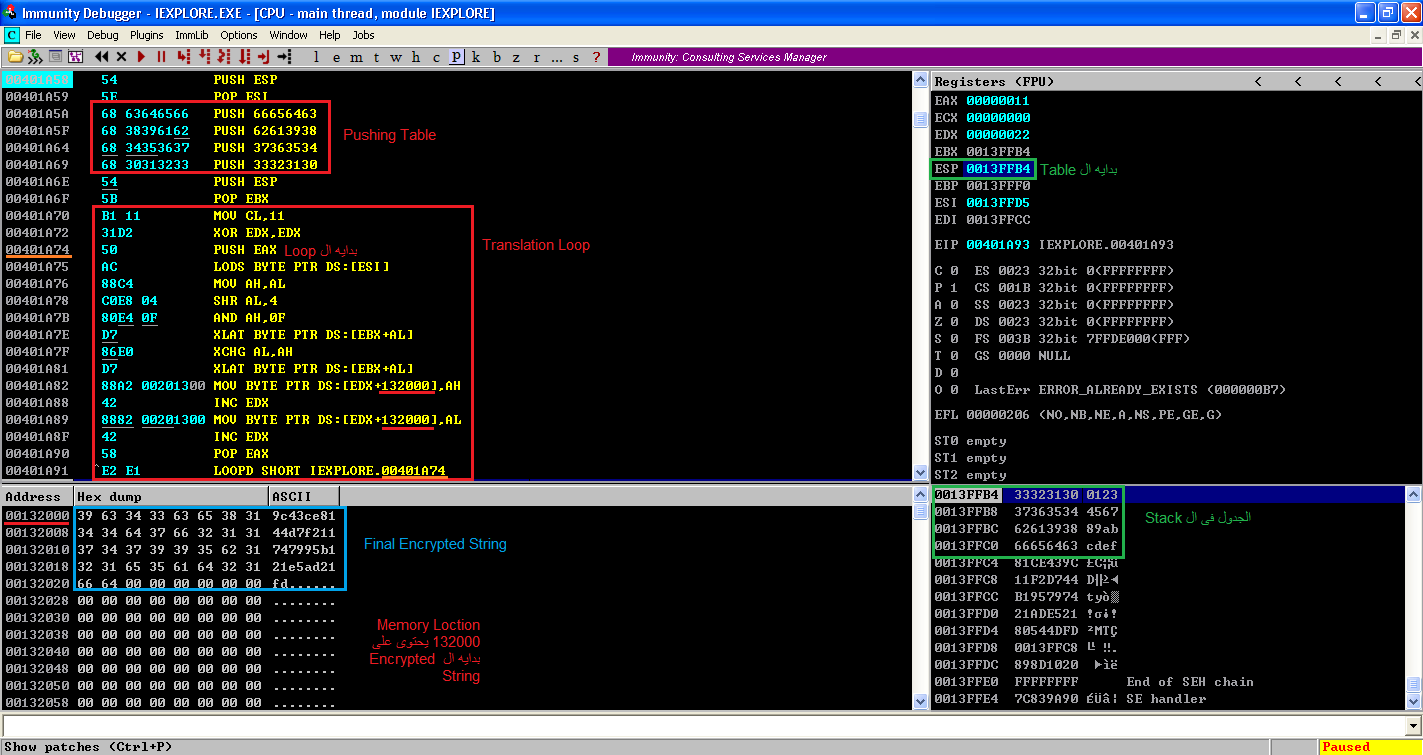Show Executable modules via the 'e' button

(336, 57)
